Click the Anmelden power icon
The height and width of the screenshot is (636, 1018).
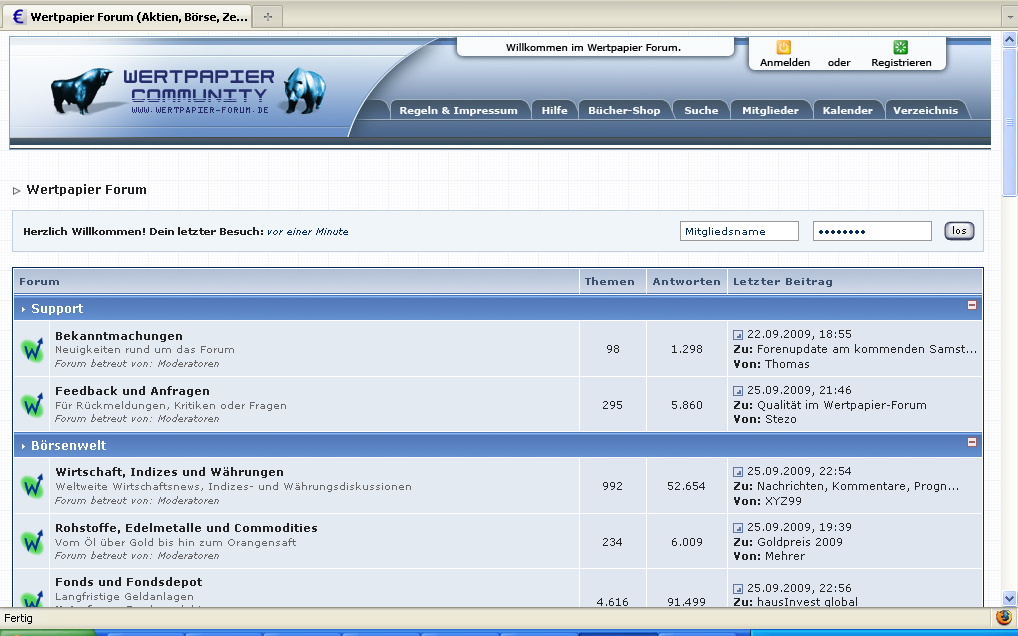click(784, 47)
